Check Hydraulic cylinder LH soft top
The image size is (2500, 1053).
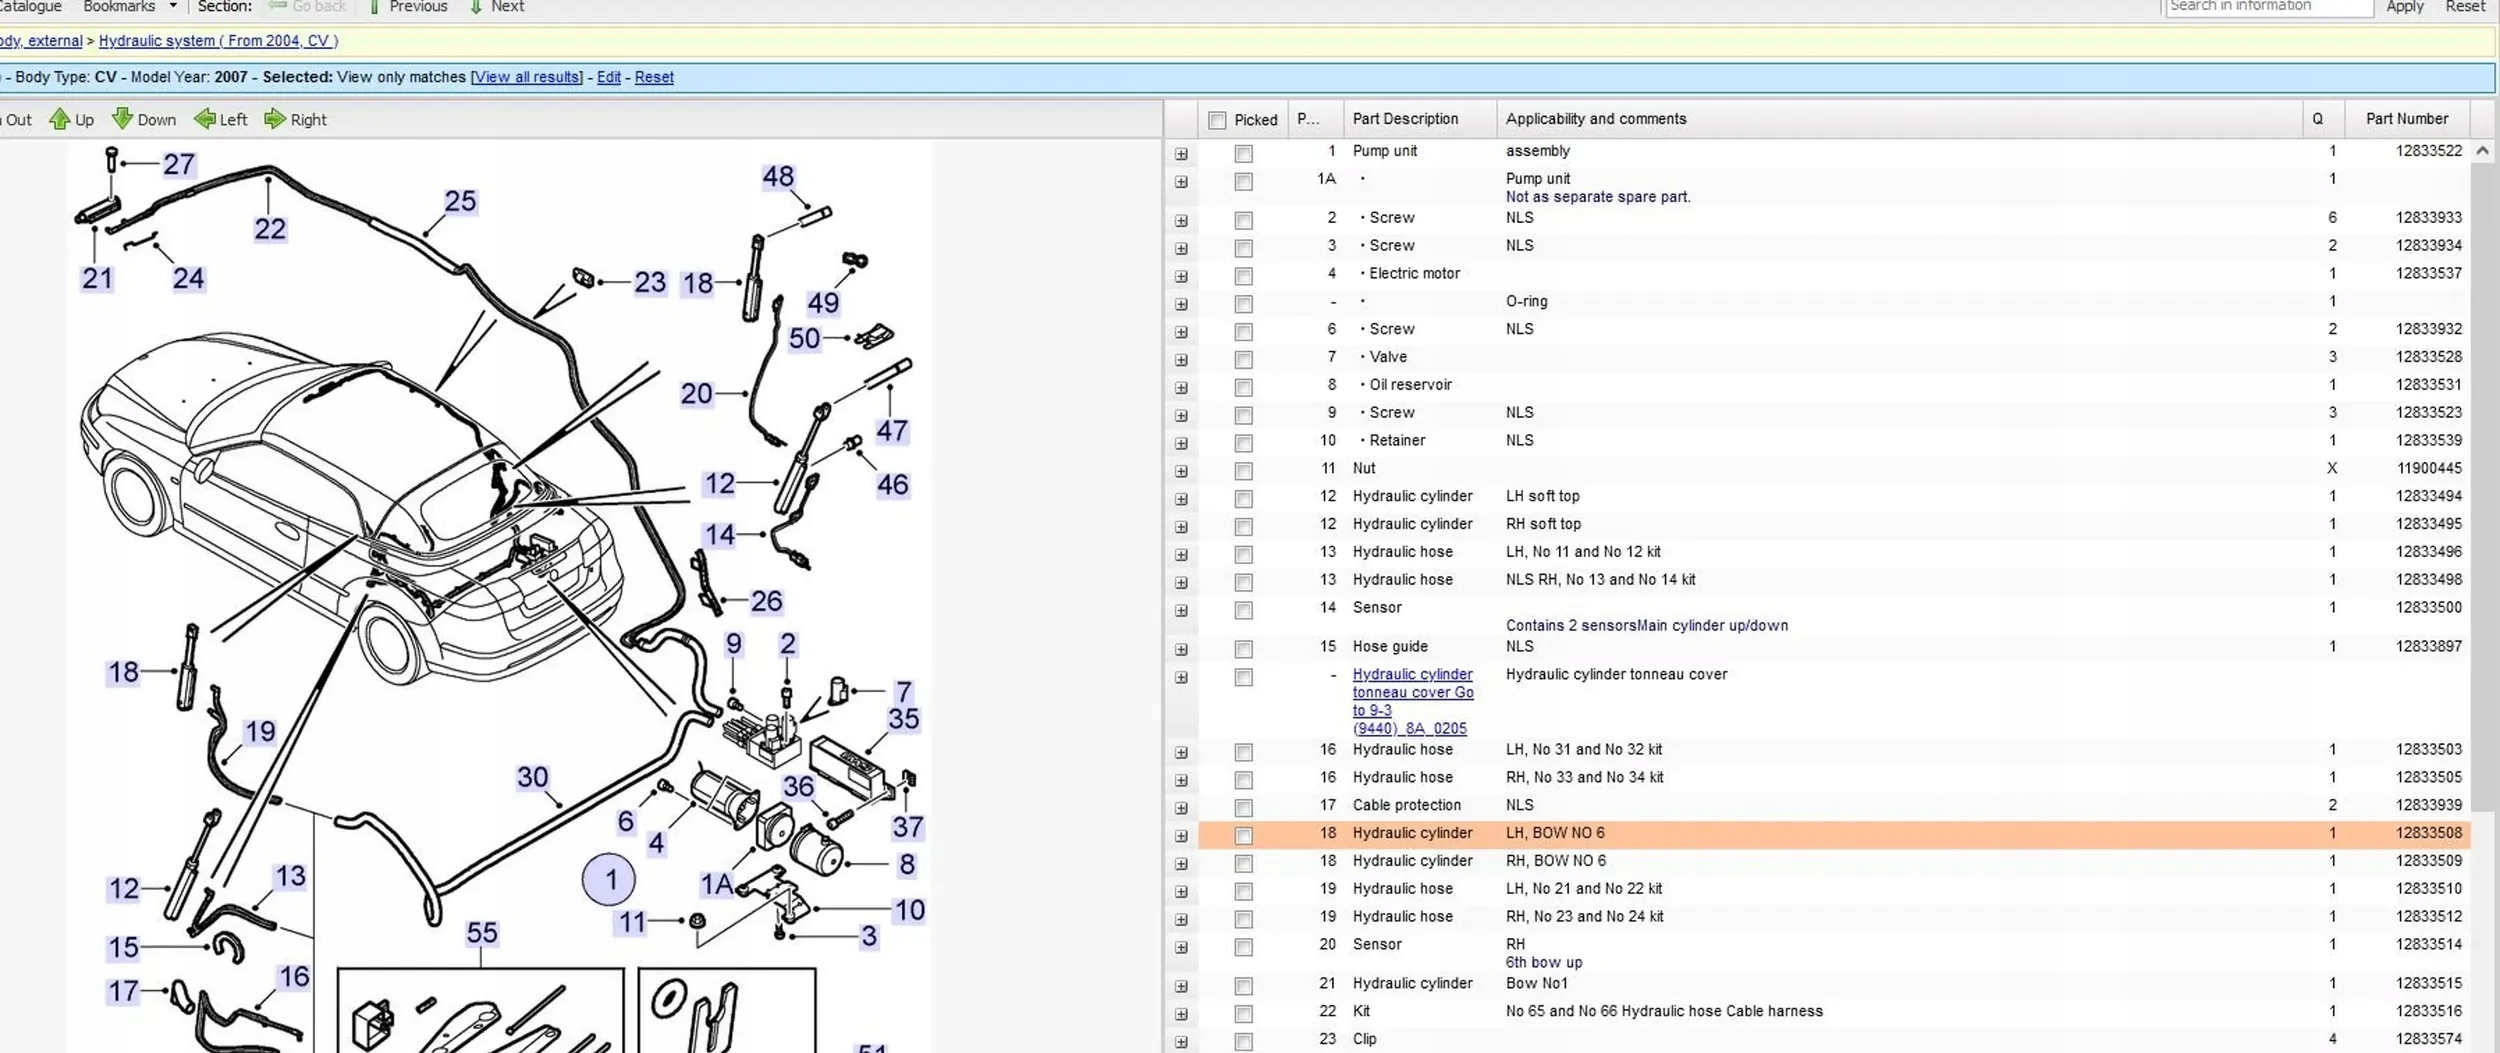[x=1243, y=498]
